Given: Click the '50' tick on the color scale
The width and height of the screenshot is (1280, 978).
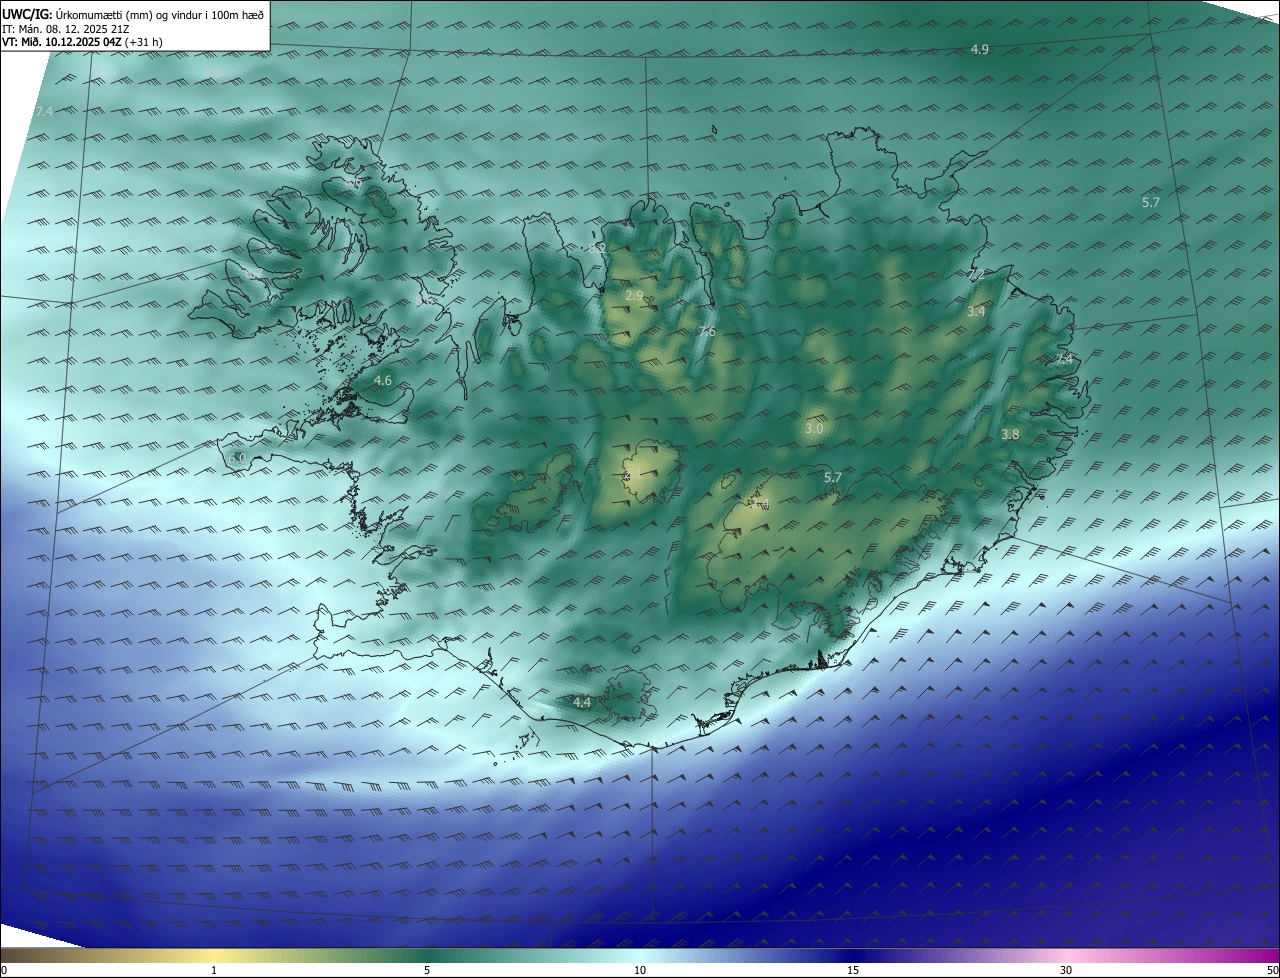Looking at the screenshot, I should (x=1272, y=970).
